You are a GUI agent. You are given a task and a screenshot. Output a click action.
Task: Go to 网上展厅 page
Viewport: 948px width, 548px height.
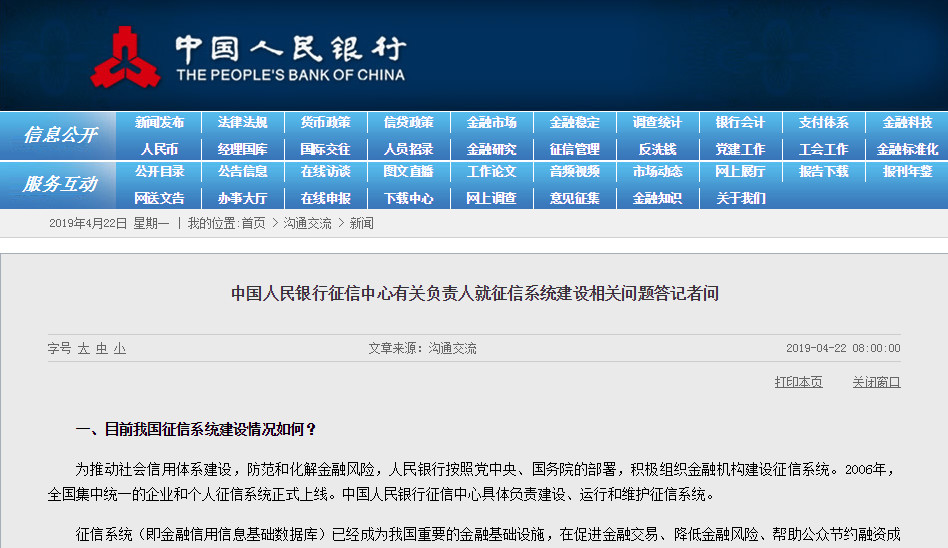(740, 171)
